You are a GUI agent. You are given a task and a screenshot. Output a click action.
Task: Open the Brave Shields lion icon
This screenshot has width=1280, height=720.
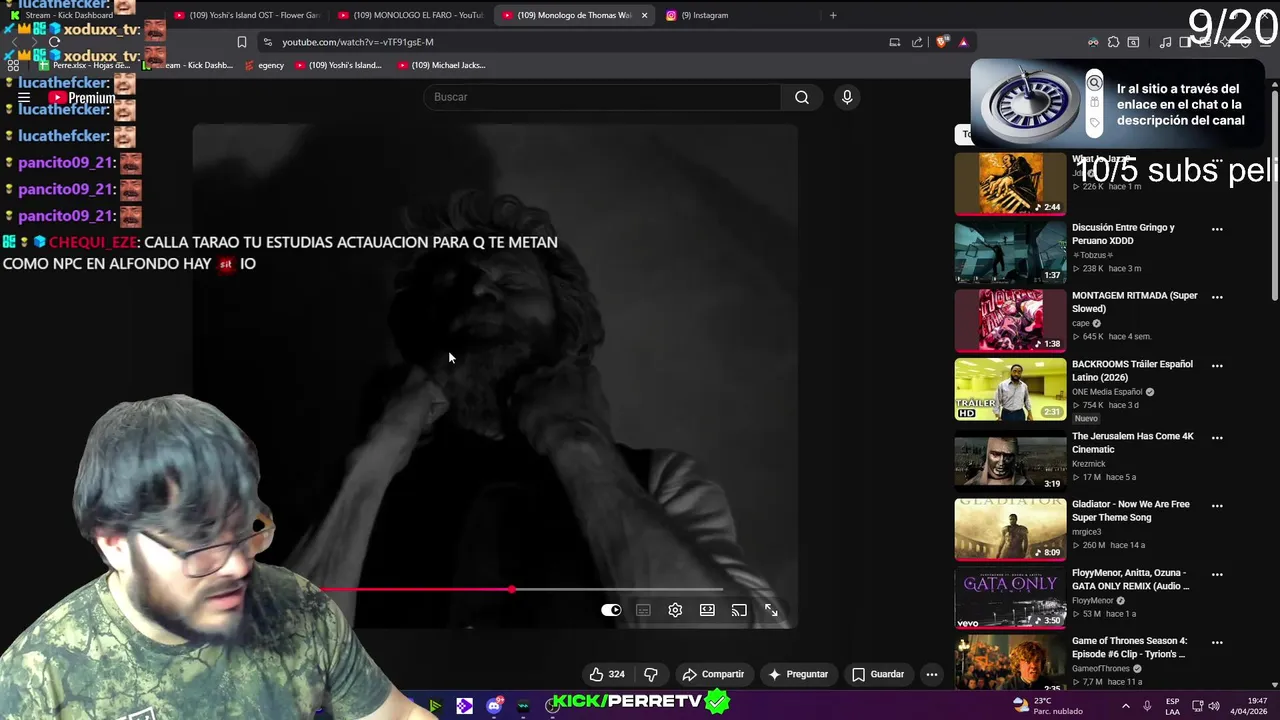(942, 42)
